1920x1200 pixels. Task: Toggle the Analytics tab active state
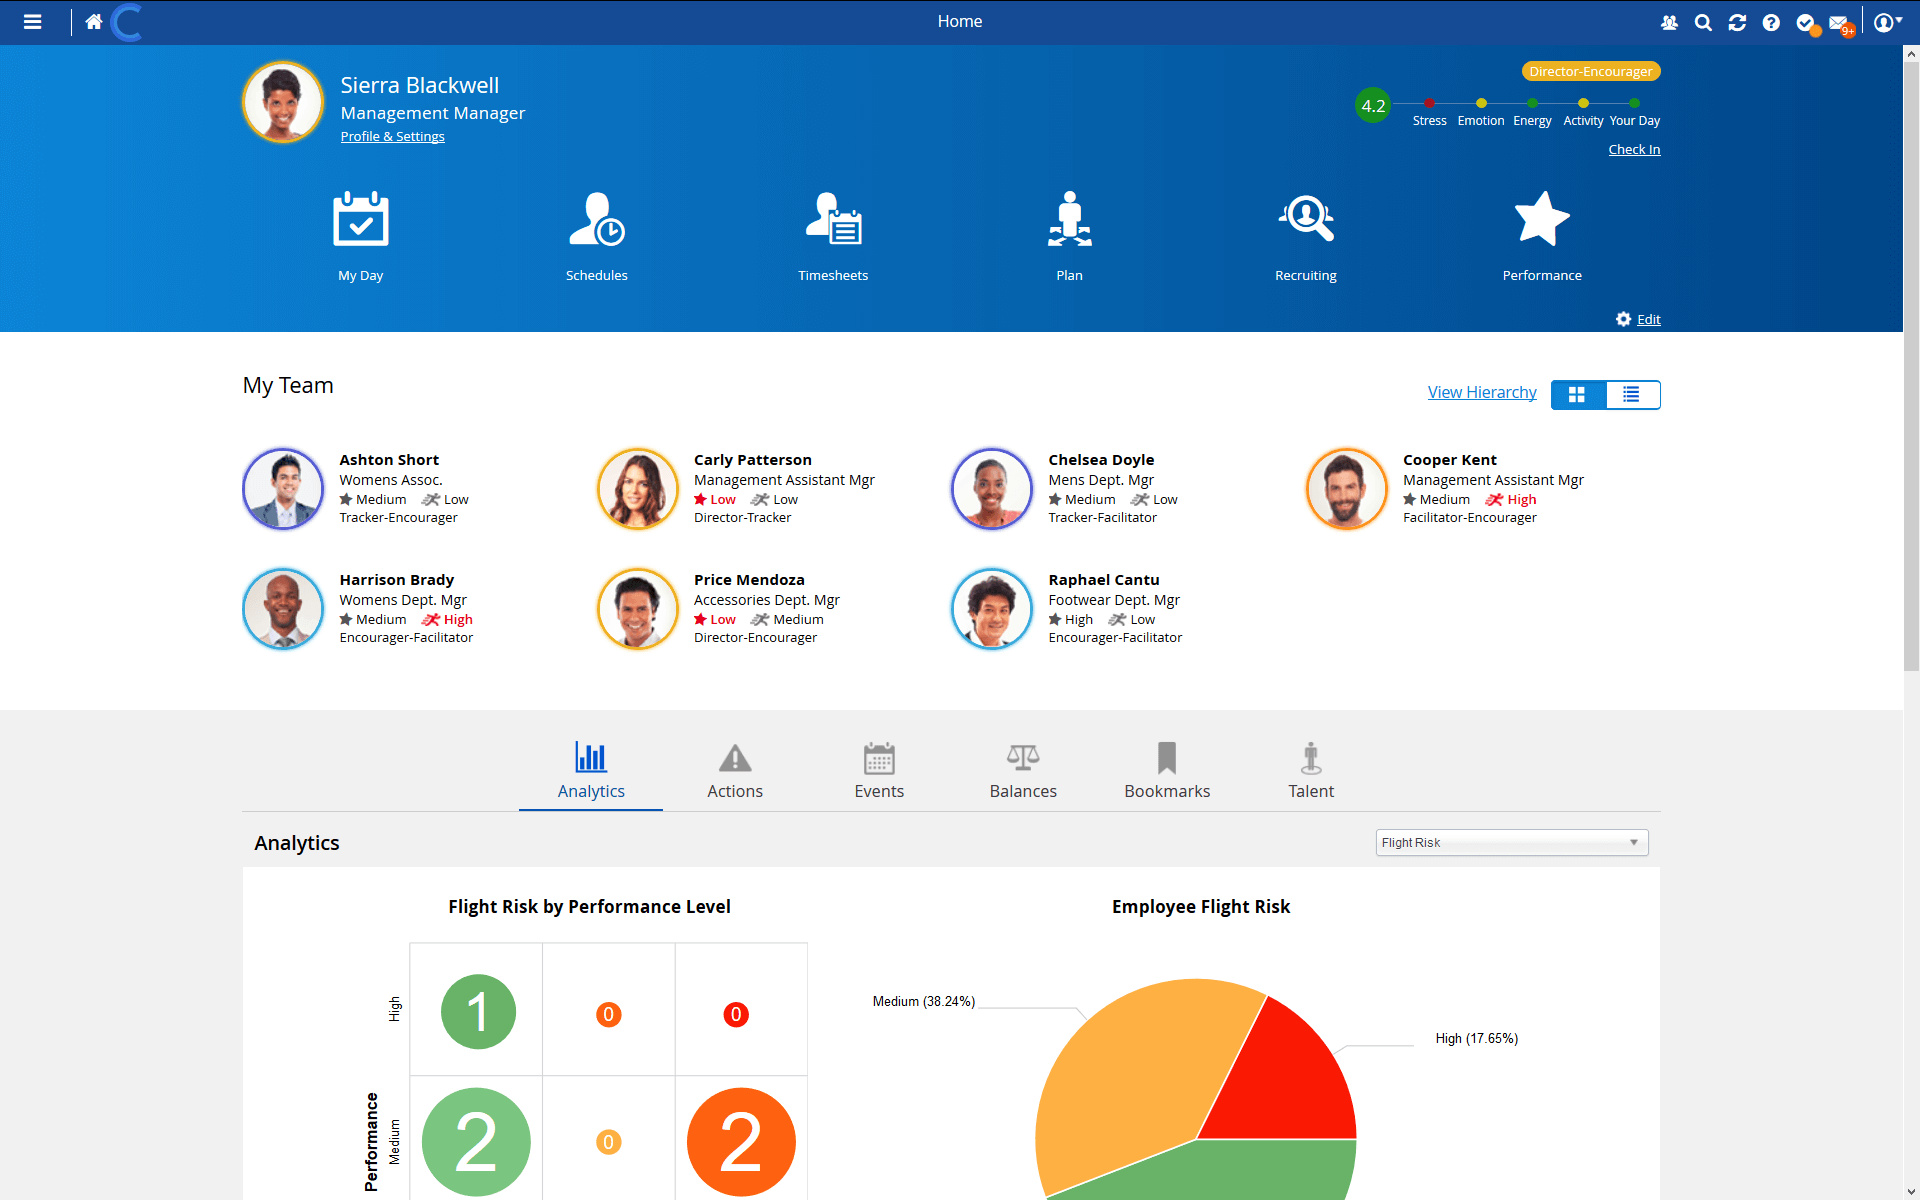pos(590,769)
